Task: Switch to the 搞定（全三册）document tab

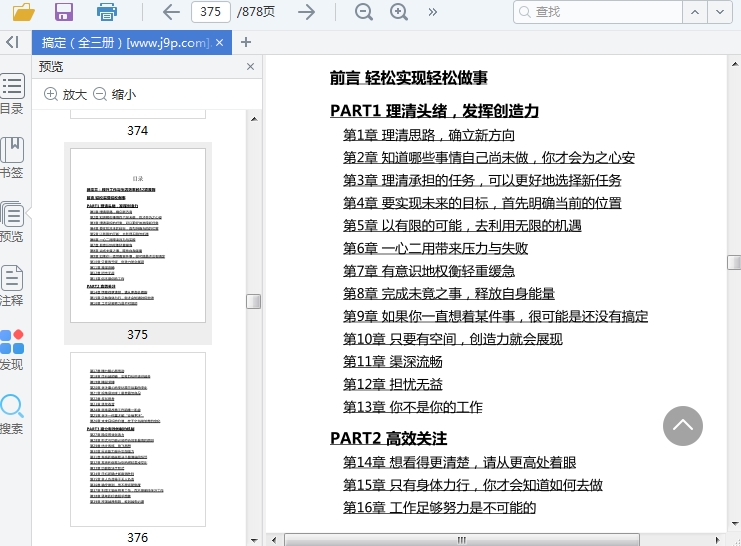Action: click(125, 43)
